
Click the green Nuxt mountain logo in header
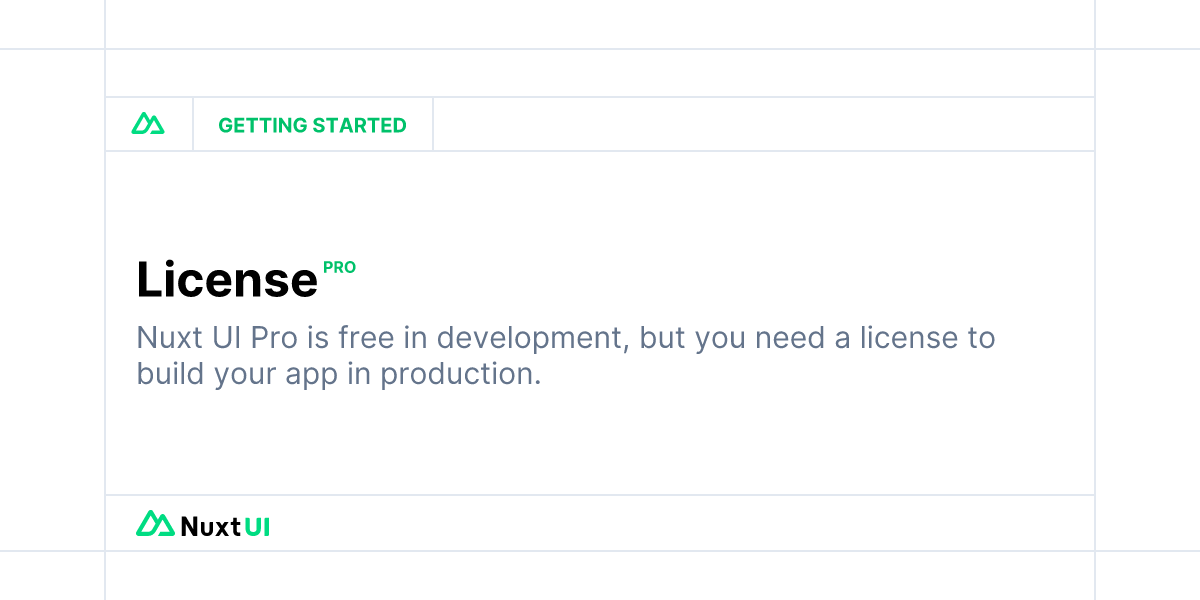click(x=148, y=124)
